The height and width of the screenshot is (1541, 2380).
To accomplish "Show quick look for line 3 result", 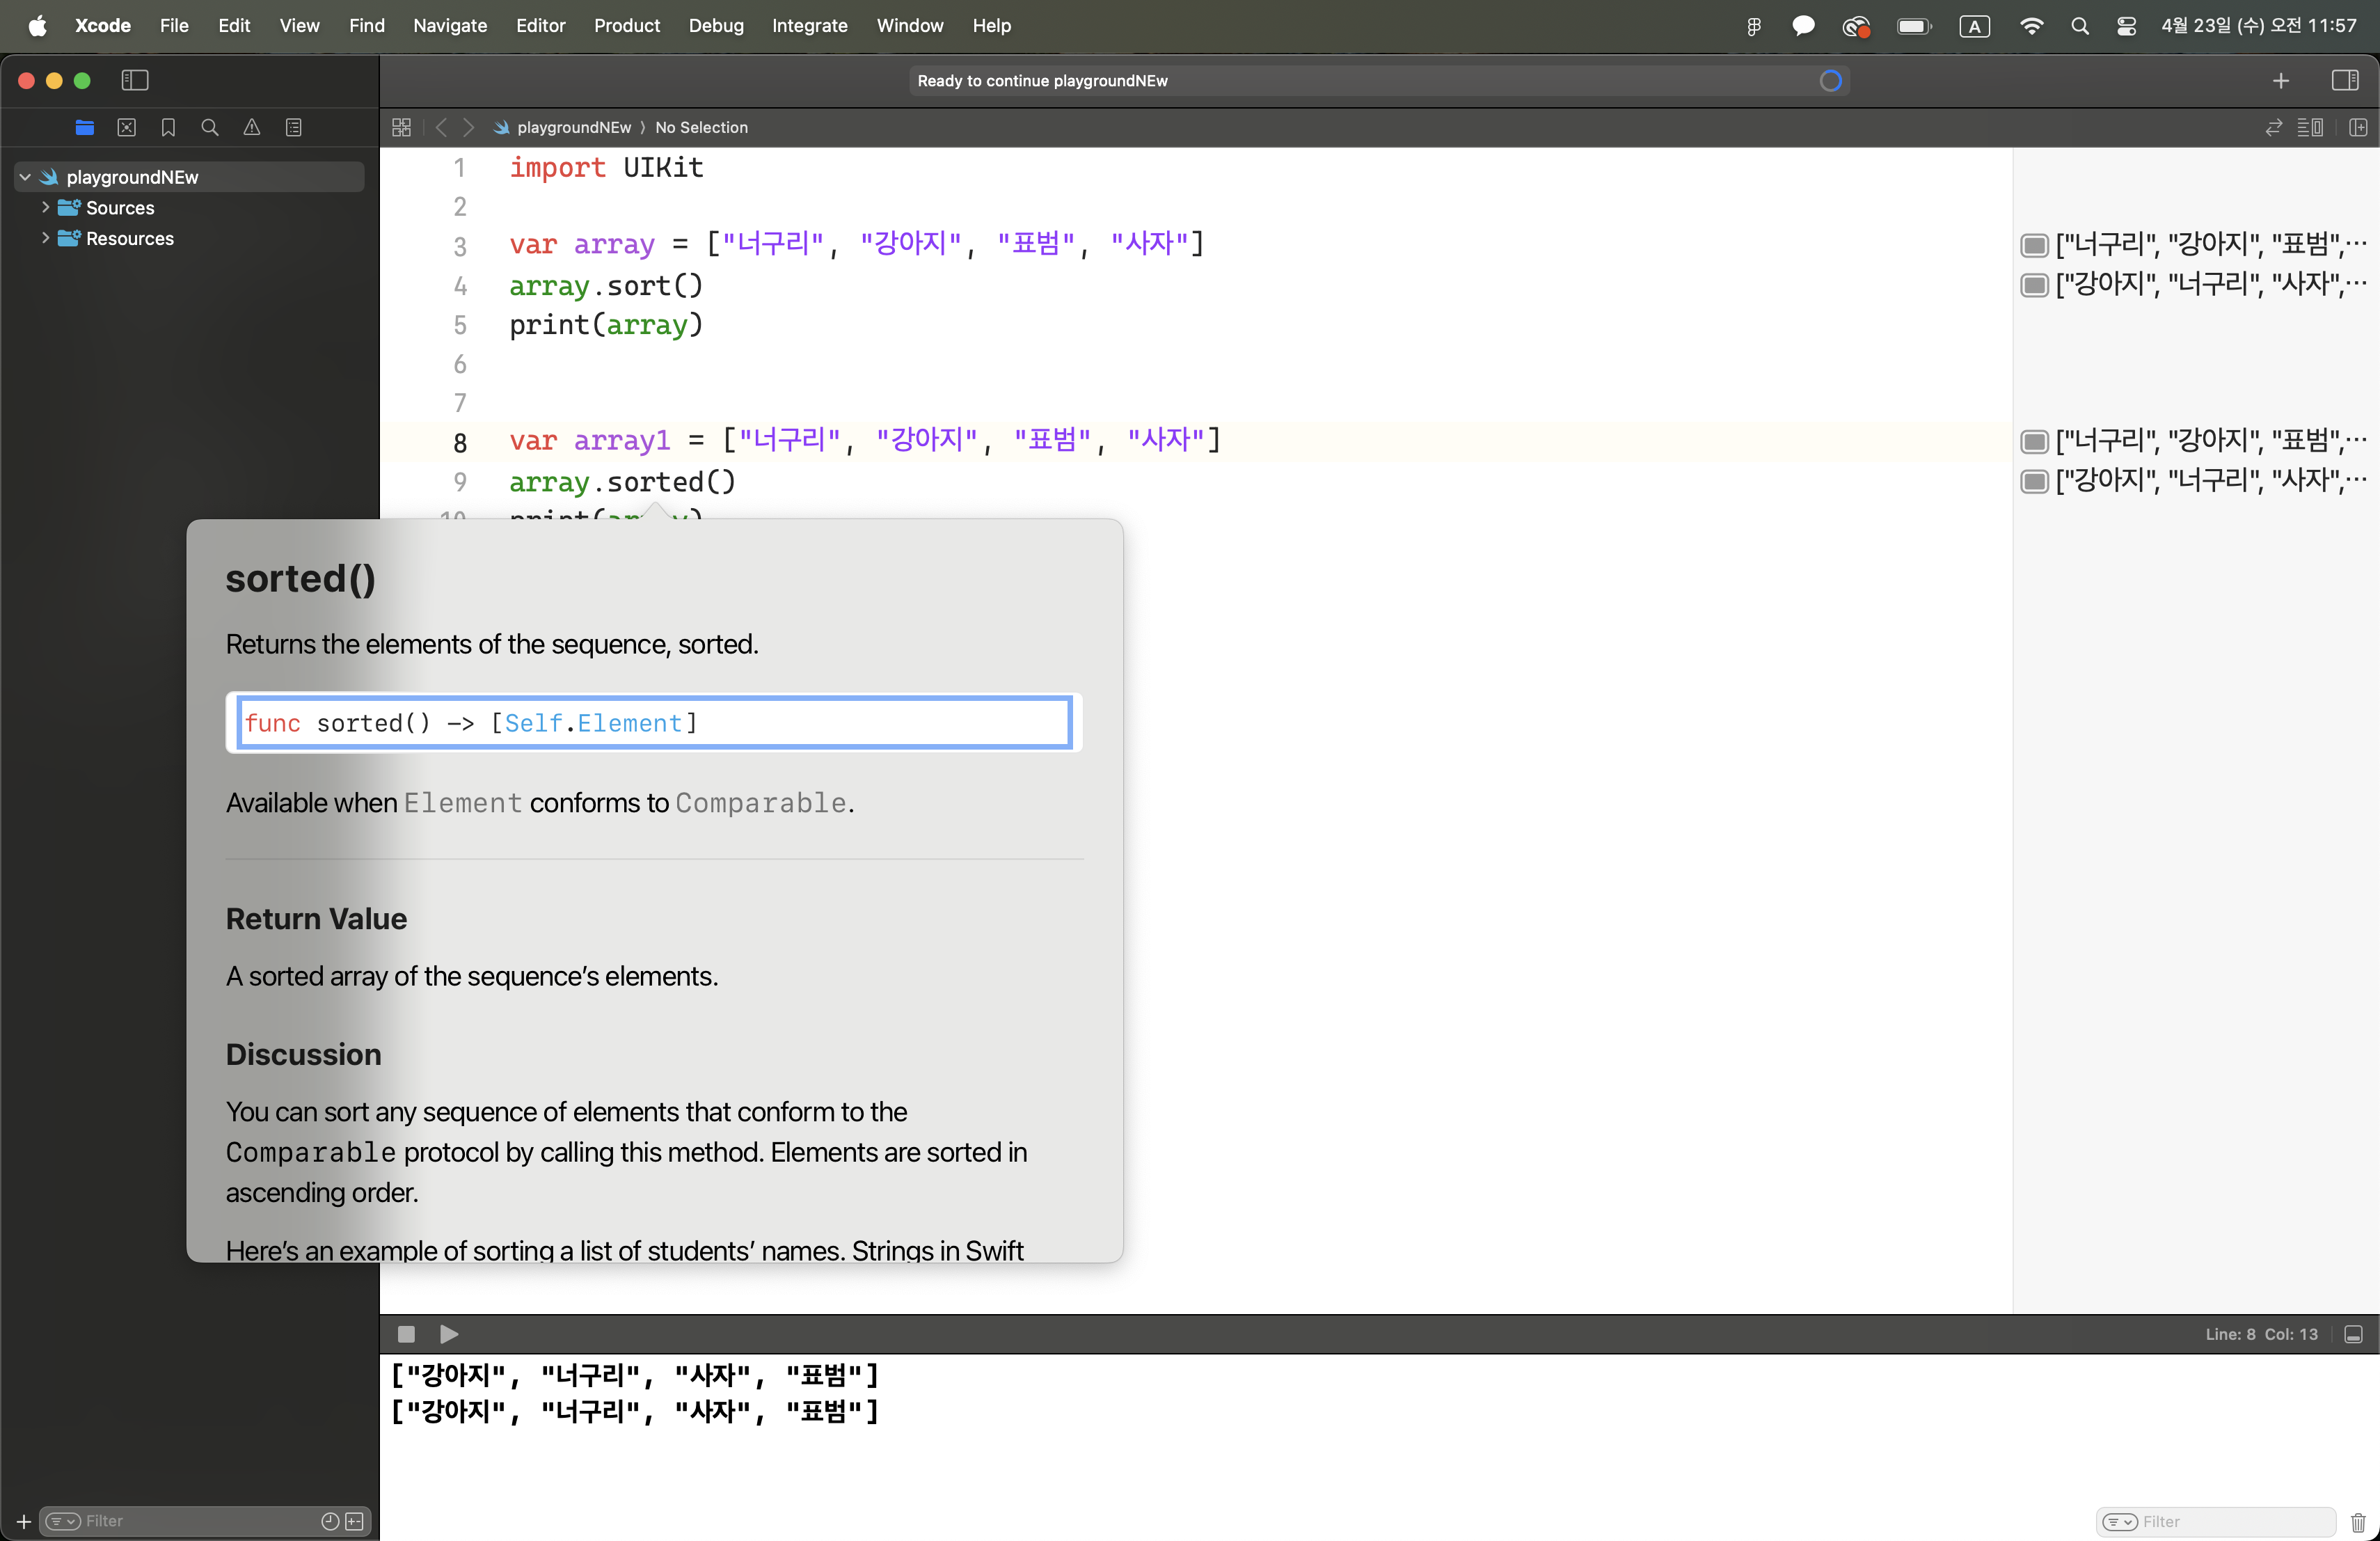I will click(2034, 245).
